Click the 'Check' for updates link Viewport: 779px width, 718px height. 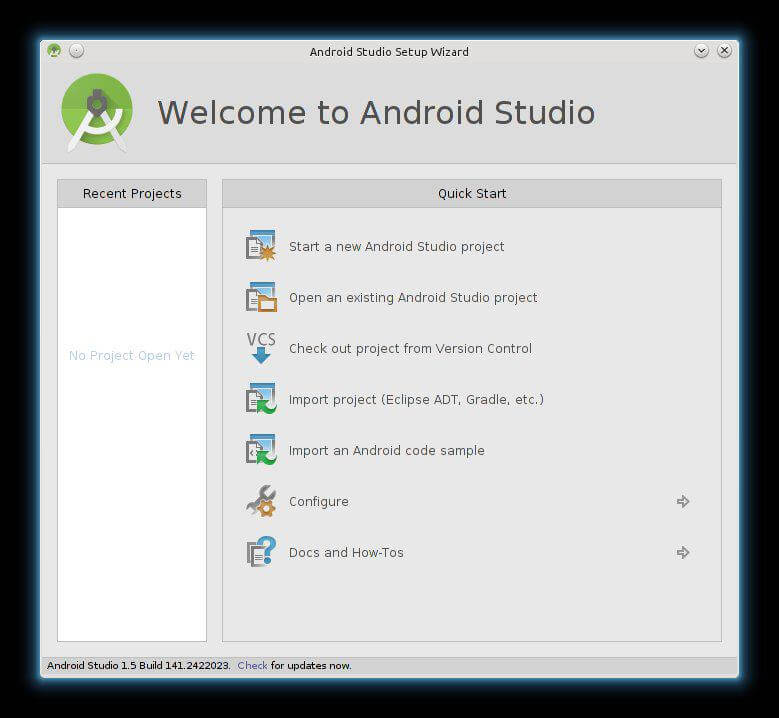(252, 666)
